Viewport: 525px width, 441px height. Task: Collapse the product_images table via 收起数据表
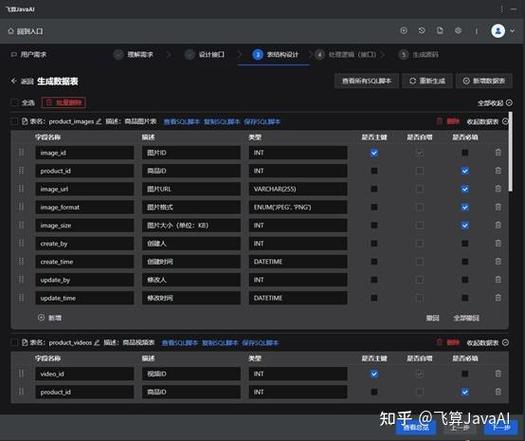[x=488, y=122]
